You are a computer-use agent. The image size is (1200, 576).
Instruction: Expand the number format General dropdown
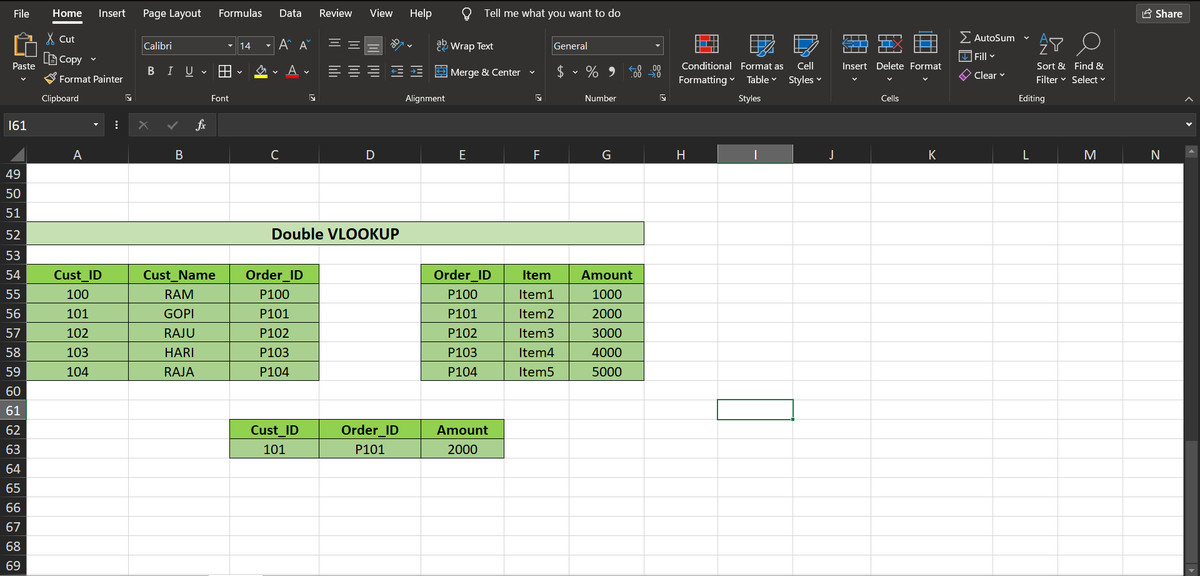coord(659,46)
